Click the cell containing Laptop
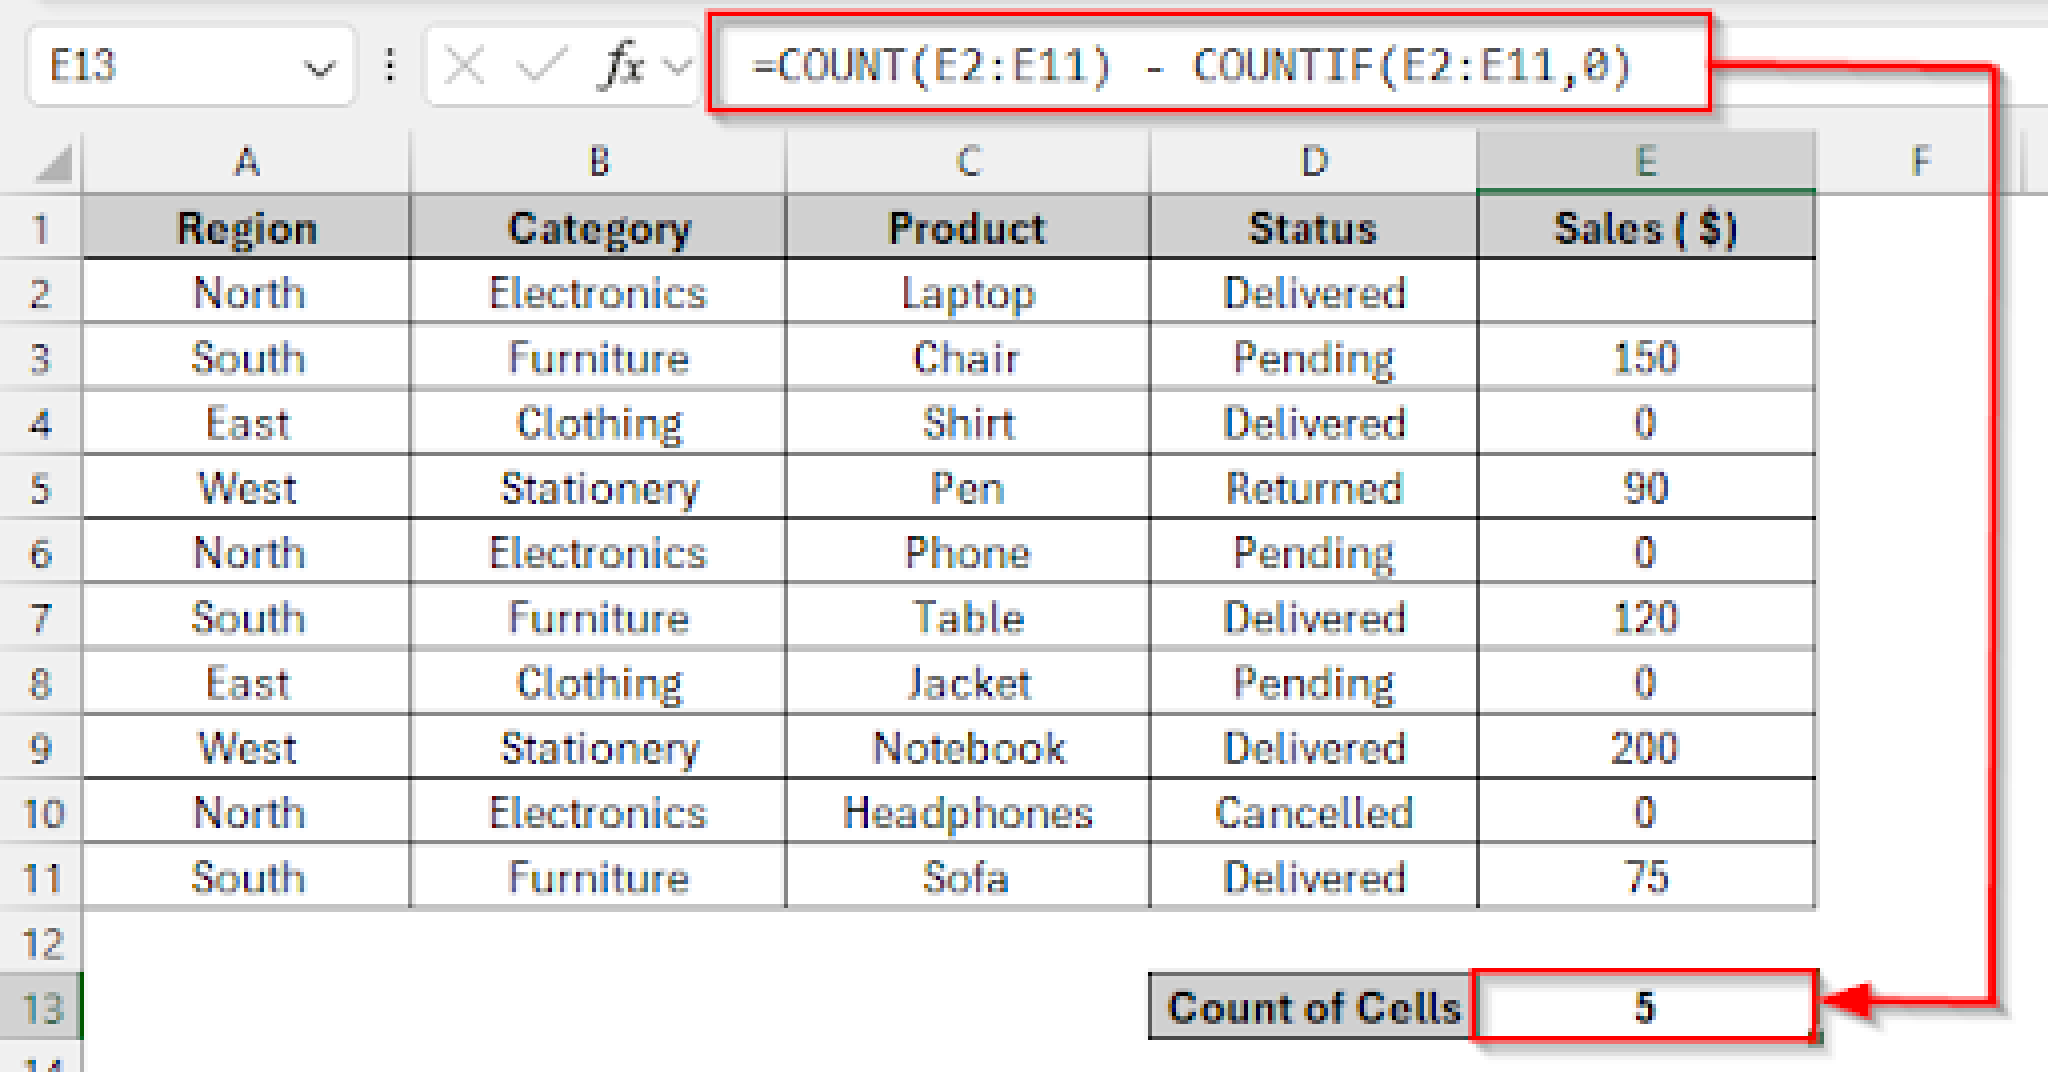This screenshot has height=1072, width=2048. coord(966,293)
